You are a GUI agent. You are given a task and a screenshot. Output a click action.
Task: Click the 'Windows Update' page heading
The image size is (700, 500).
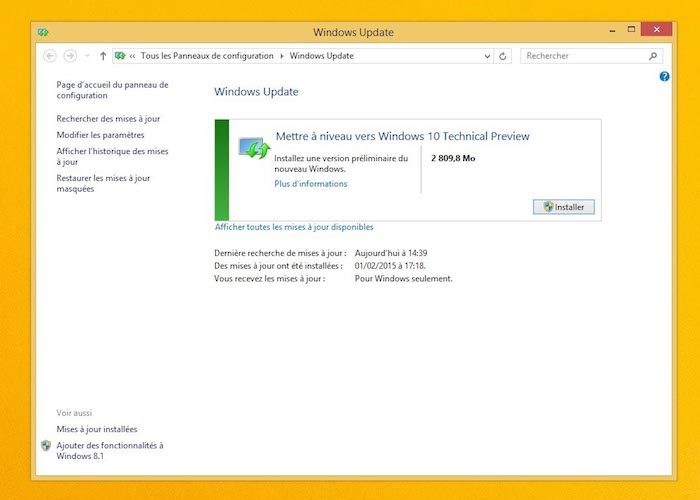pyautogui.click(x=256, y=92)
